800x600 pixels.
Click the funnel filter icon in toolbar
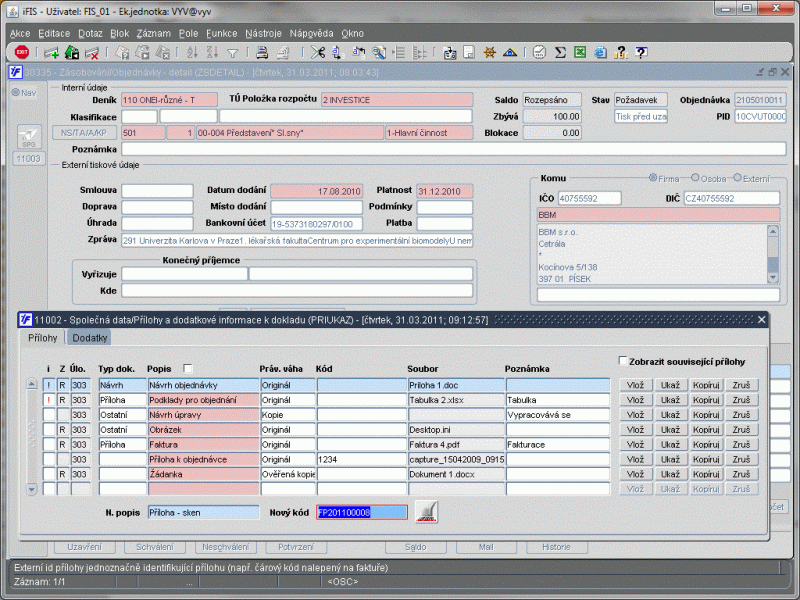tap(232, 52)
